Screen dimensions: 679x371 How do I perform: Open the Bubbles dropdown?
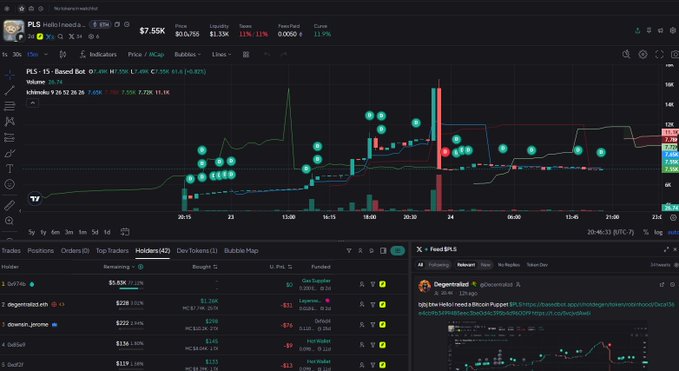click(x=188, y=55)
